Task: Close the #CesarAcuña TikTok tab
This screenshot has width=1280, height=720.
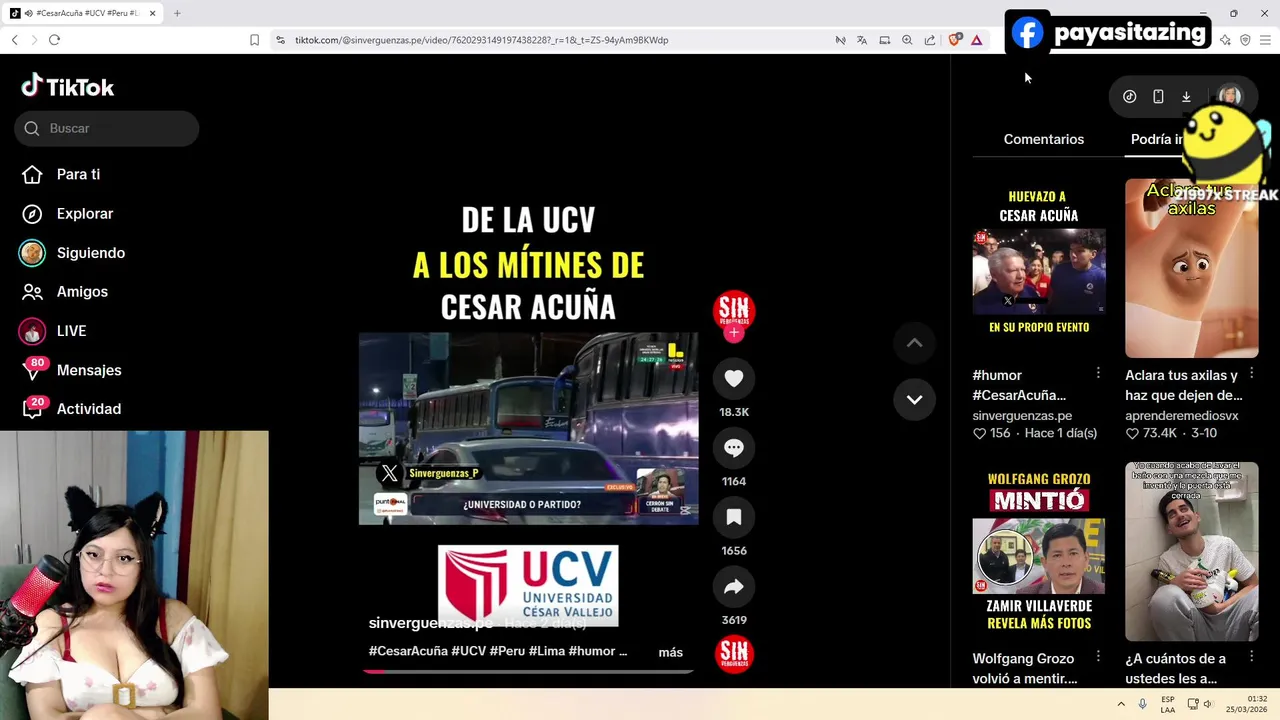Action: click(x=152, y=13)
